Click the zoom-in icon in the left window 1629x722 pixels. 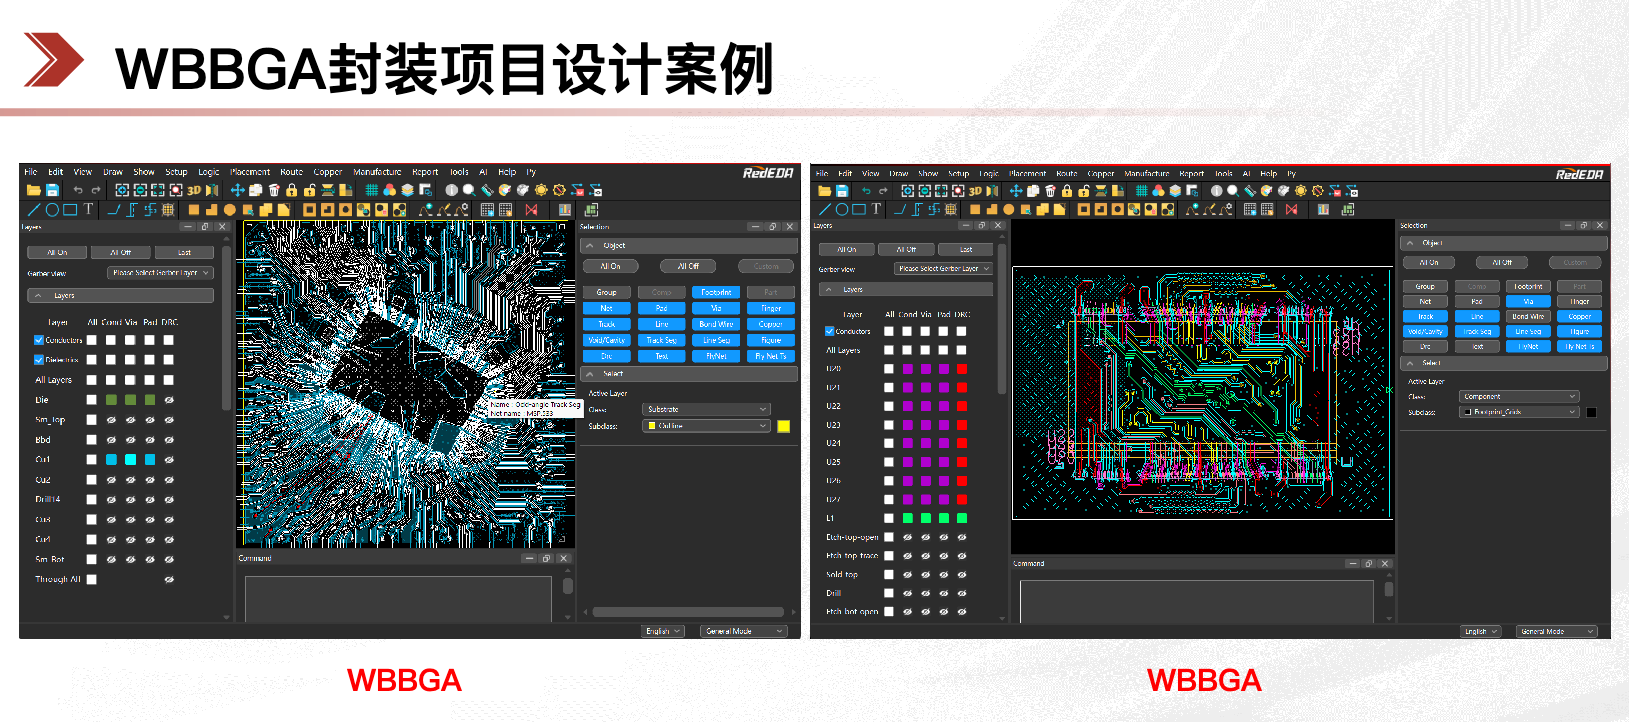[122, 190]
